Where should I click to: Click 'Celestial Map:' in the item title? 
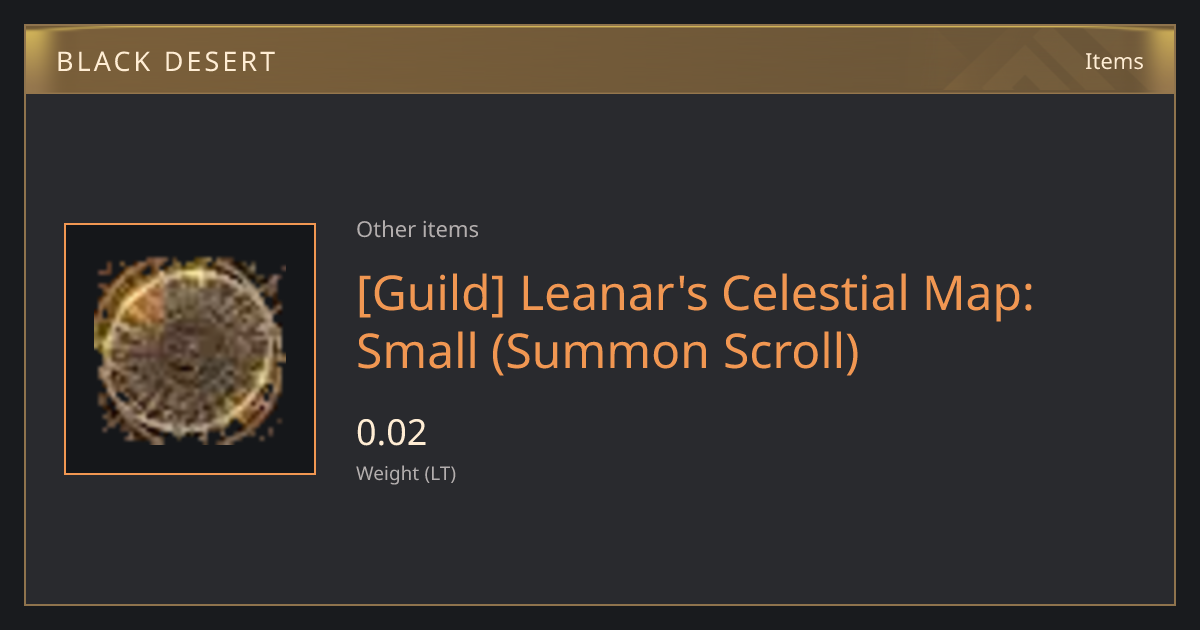876,295
